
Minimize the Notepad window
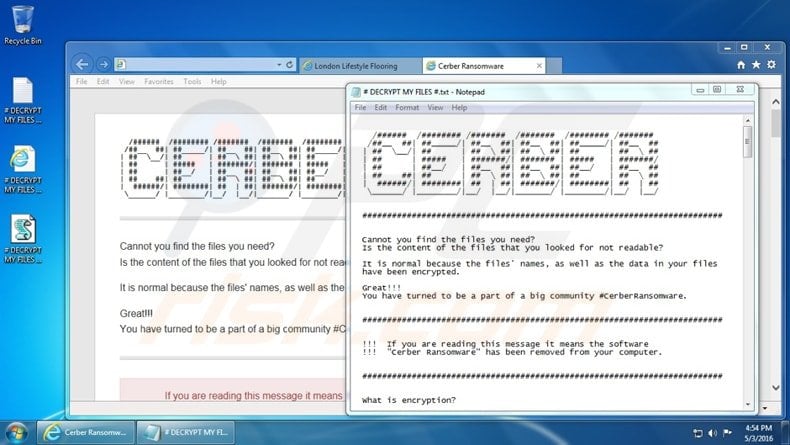700,90
